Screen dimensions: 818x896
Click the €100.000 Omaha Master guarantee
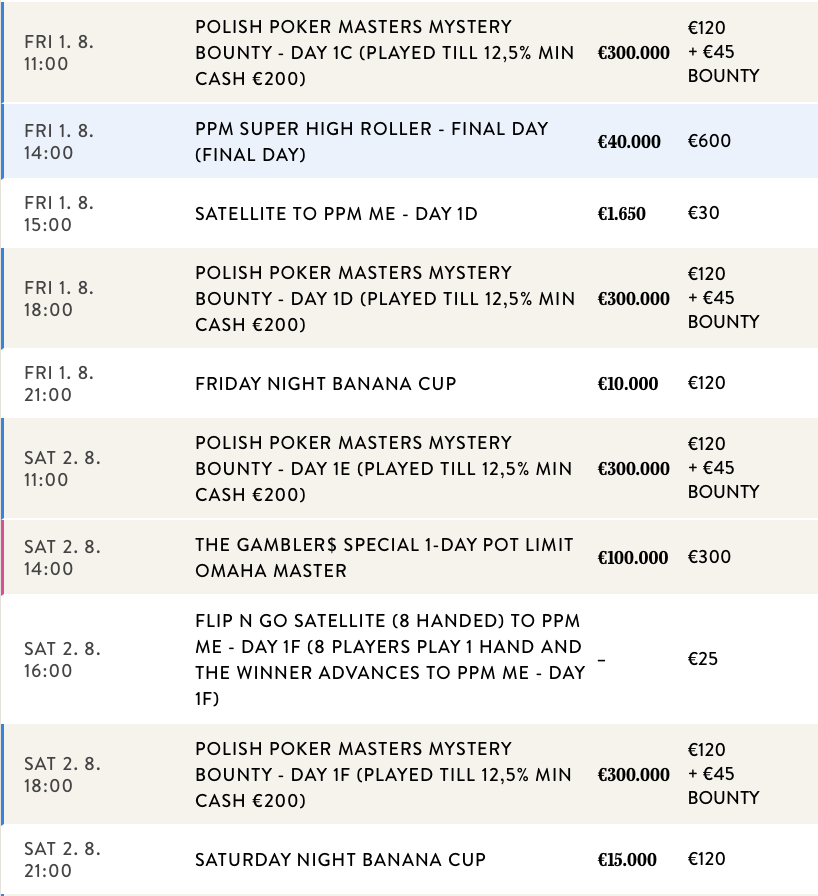(633, 558)
